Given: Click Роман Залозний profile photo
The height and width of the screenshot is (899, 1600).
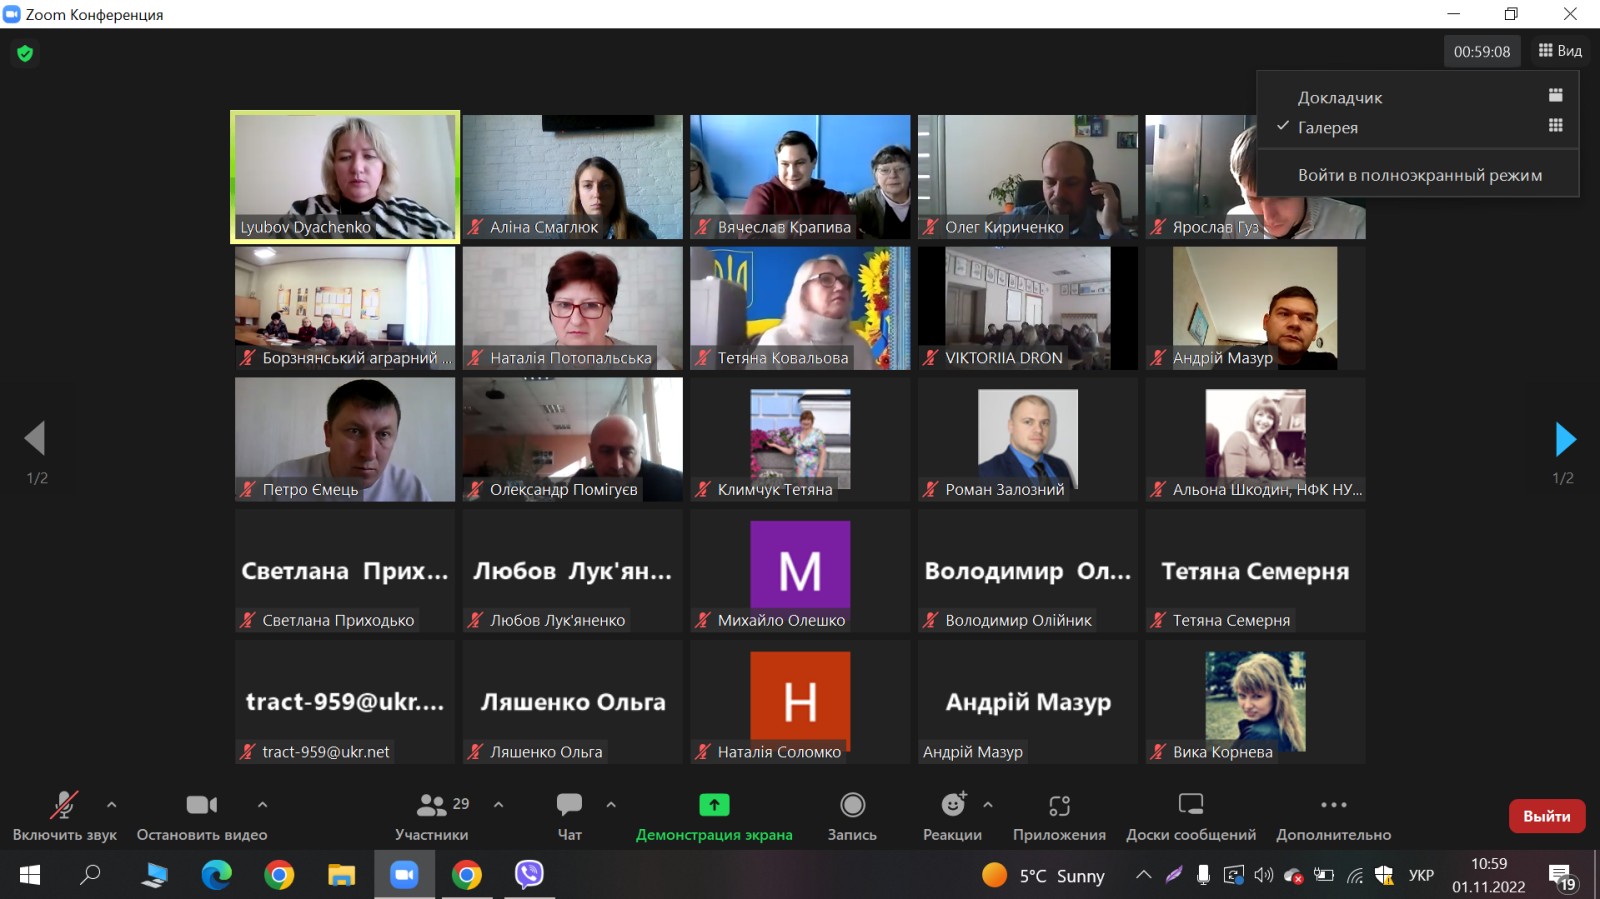Looking at the screenshot, I should (1028, 437).
